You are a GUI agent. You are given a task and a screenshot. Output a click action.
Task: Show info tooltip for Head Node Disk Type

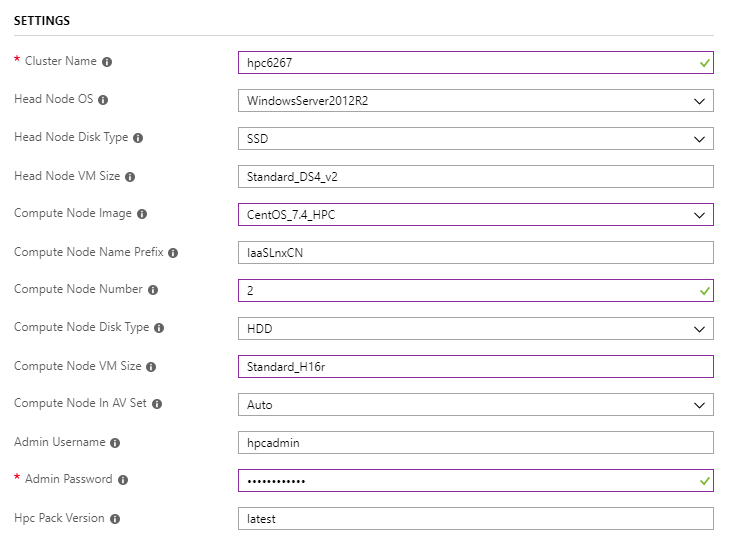[x=138, y=138]
